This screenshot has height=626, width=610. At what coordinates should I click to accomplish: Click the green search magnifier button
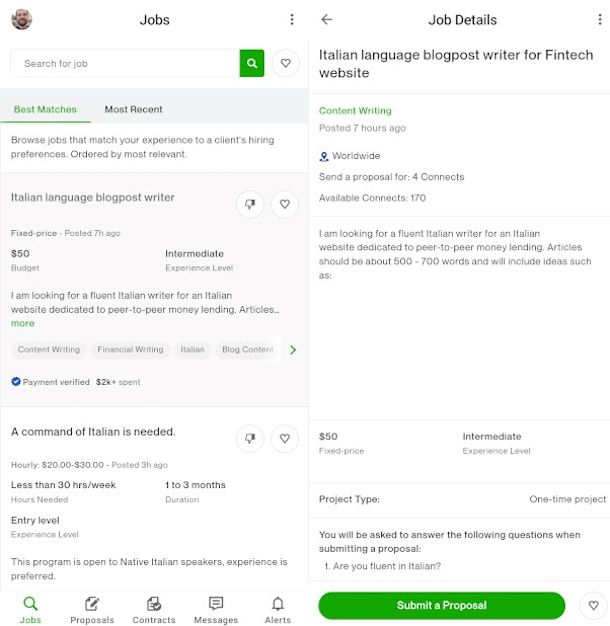point(252,63)
